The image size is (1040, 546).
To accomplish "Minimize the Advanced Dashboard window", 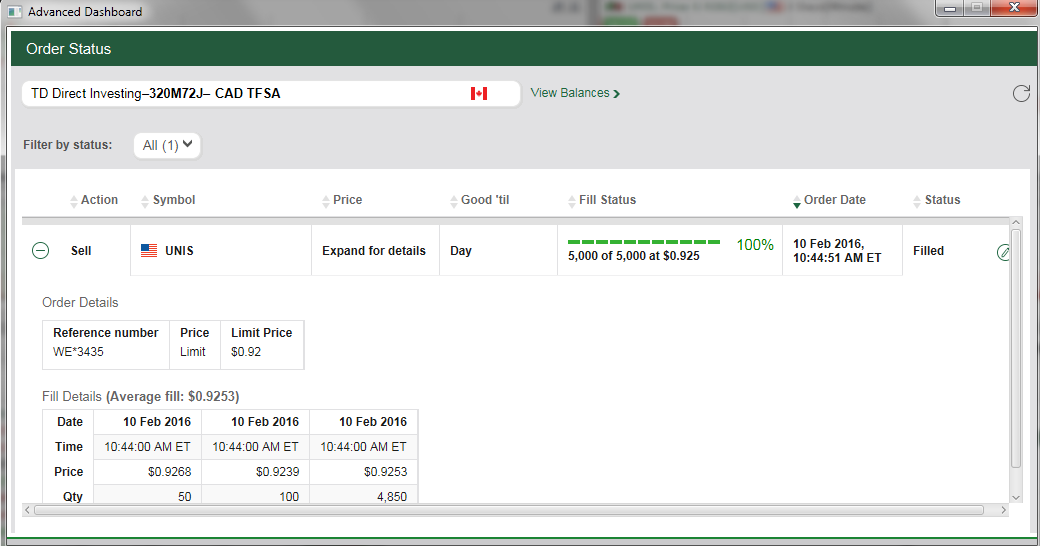I will pos(949,8).
